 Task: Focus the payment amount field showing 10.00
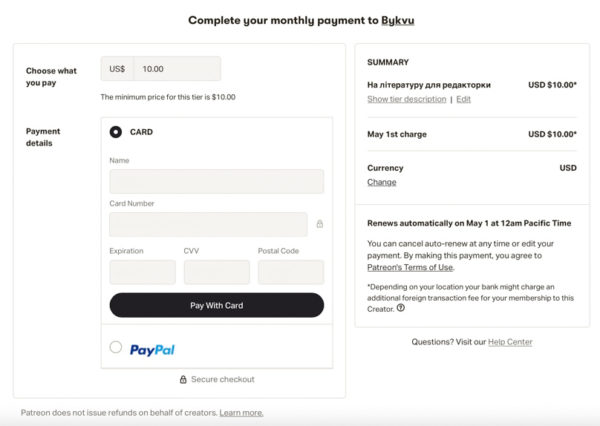pos(177,69)
